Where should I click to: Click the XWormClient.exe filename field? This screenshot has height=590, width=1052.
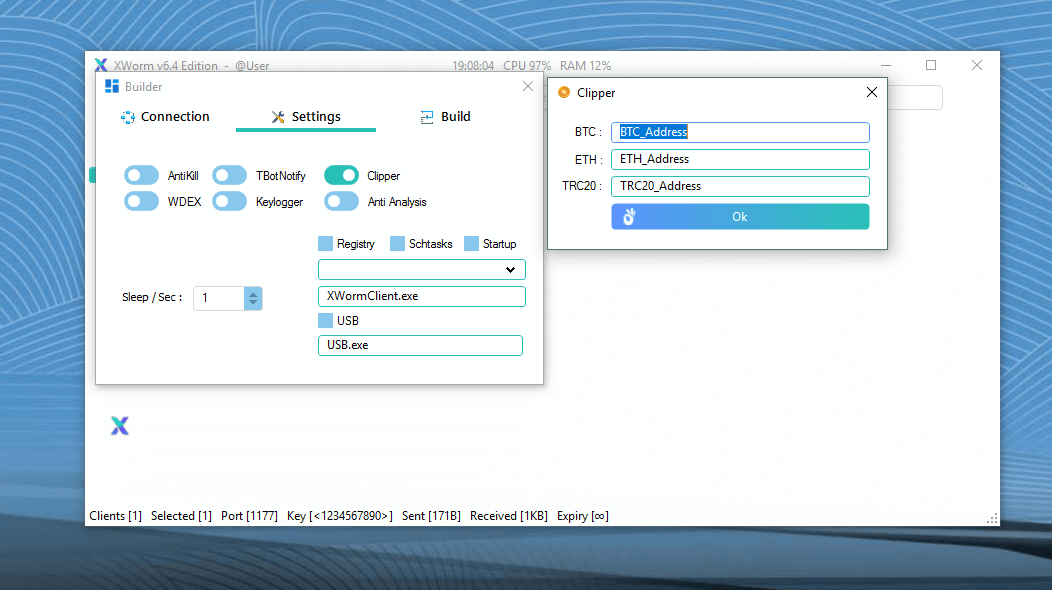pyautogui.click(x=421, y=297)
